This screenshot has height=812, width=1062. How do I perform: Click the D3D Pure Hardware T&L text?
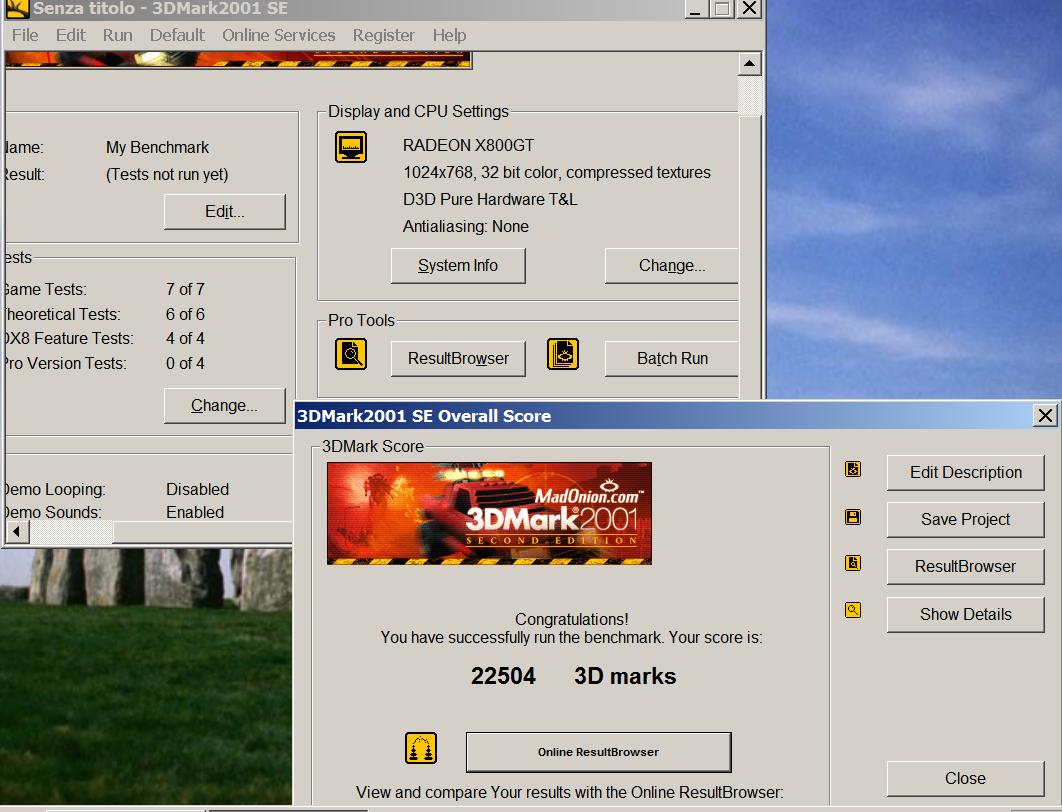point(490,199)
